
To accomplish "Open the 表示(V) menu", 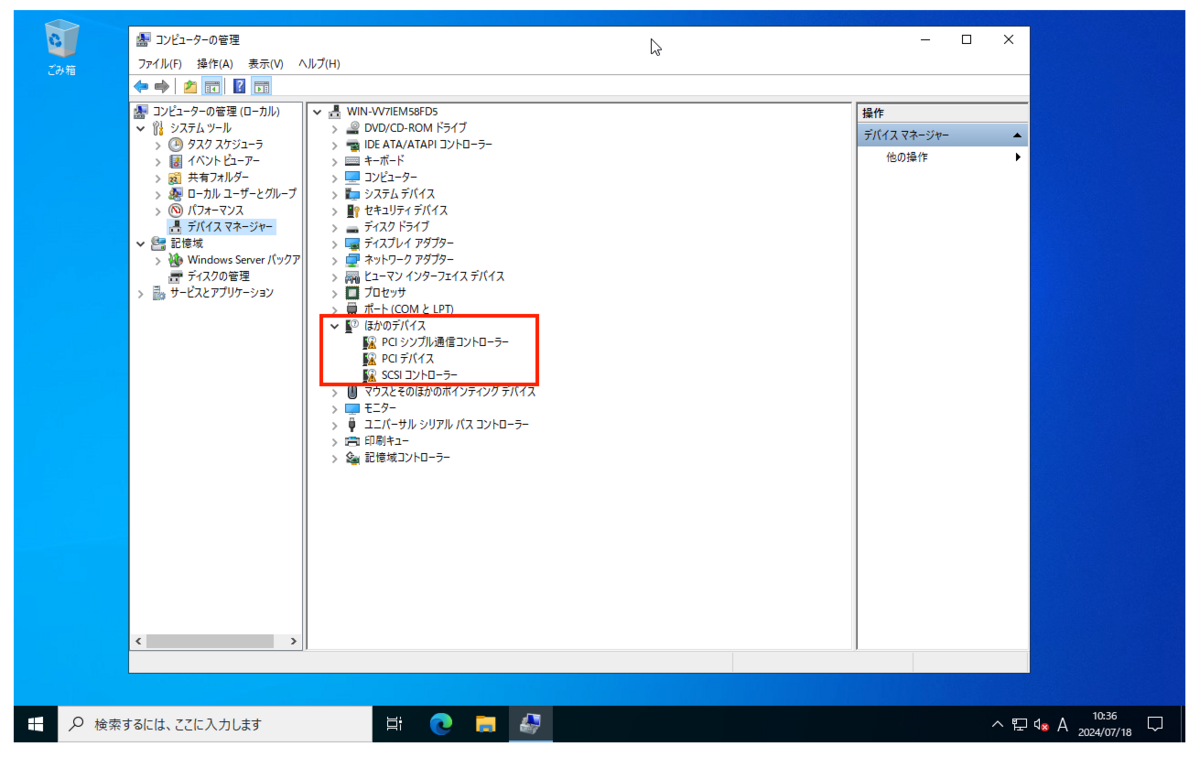I will coord(266,64).
